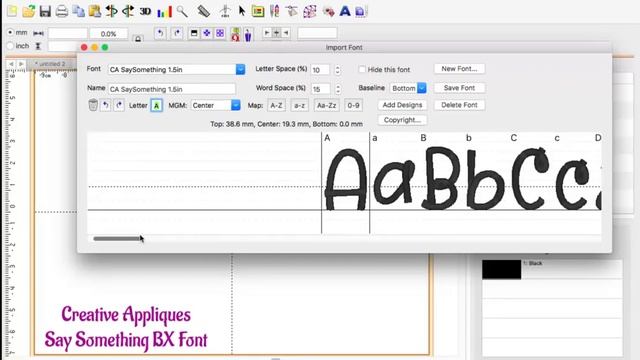Click the 0-9 map button
Image resolution: width=640 pixels, height=360 pixels.
click(353, 105)
